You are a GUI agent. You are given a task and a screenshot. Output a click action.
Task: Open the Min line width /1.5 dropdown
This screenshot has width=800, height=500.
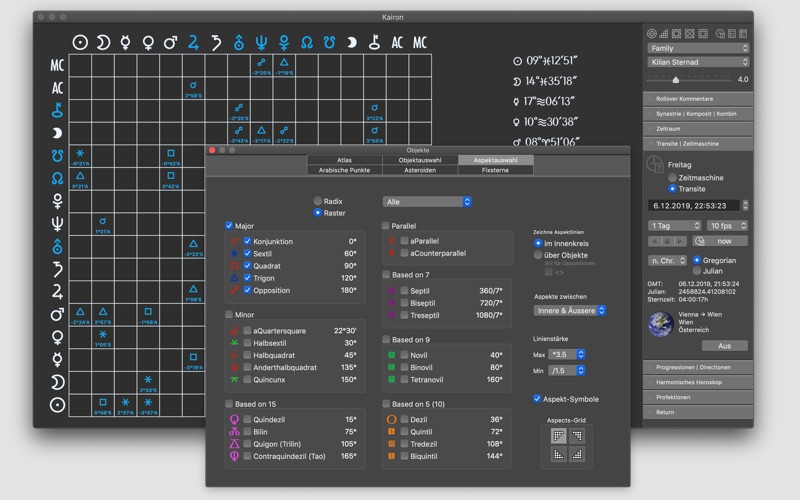(x=567, y=370)
